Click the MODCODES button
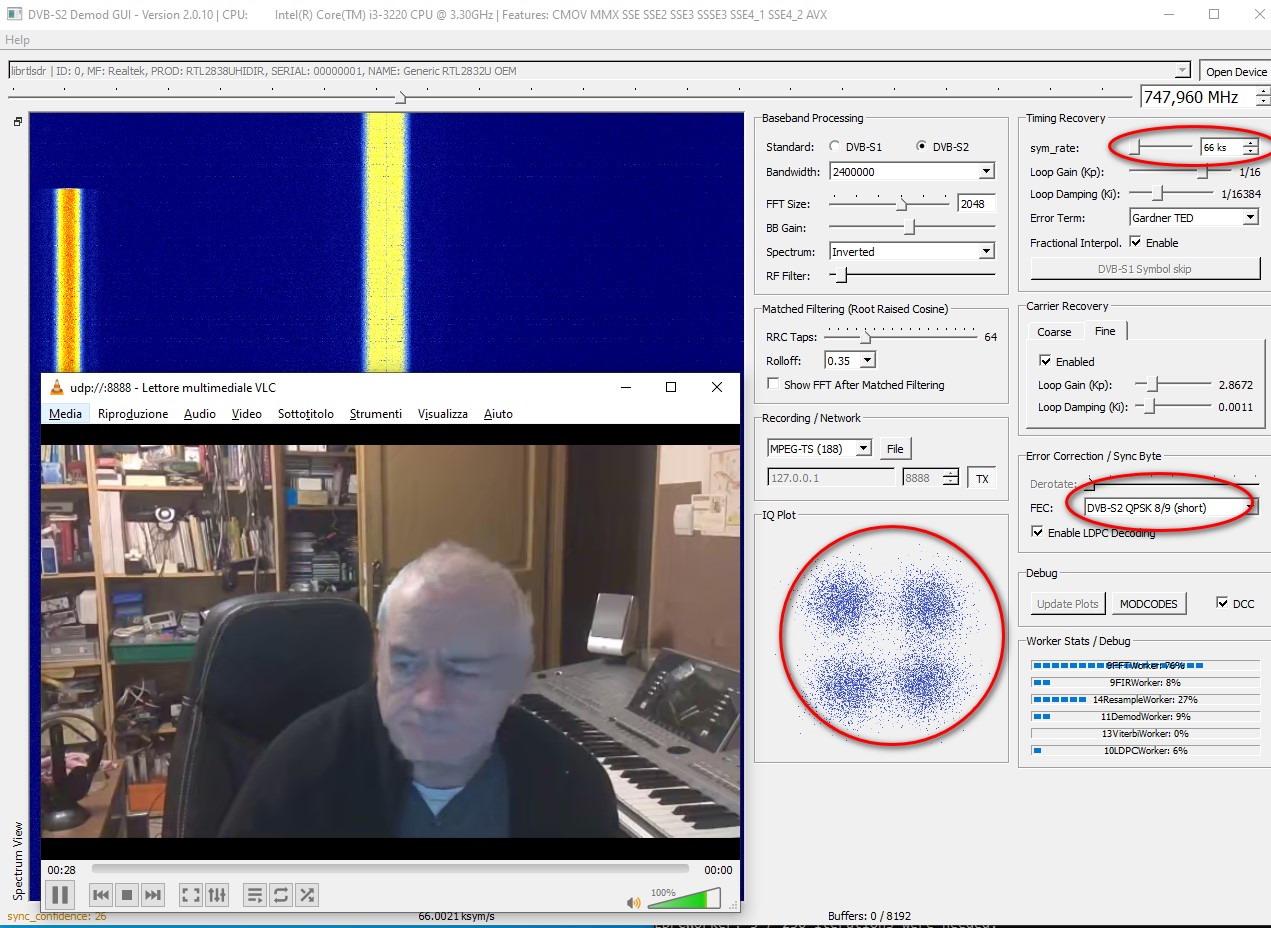Screen dimensions: 1271x928 tap(1148, 604)
